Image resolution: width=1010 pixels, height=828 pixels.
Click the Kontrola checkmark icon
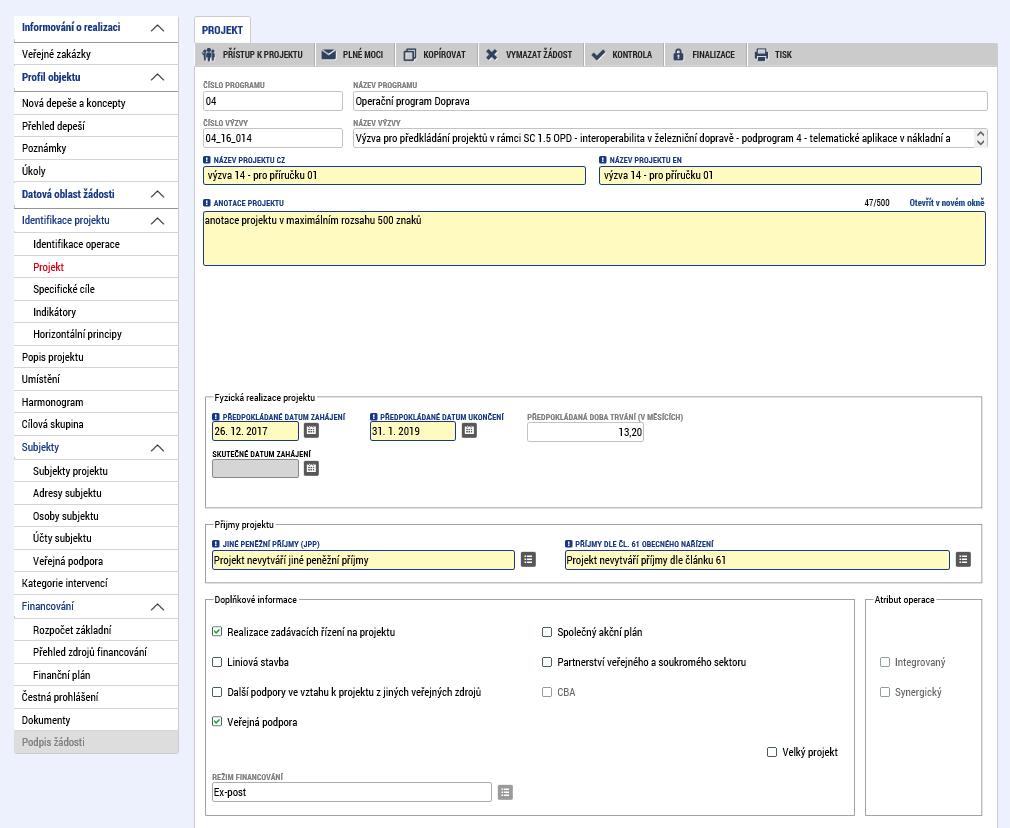(598, 55)
